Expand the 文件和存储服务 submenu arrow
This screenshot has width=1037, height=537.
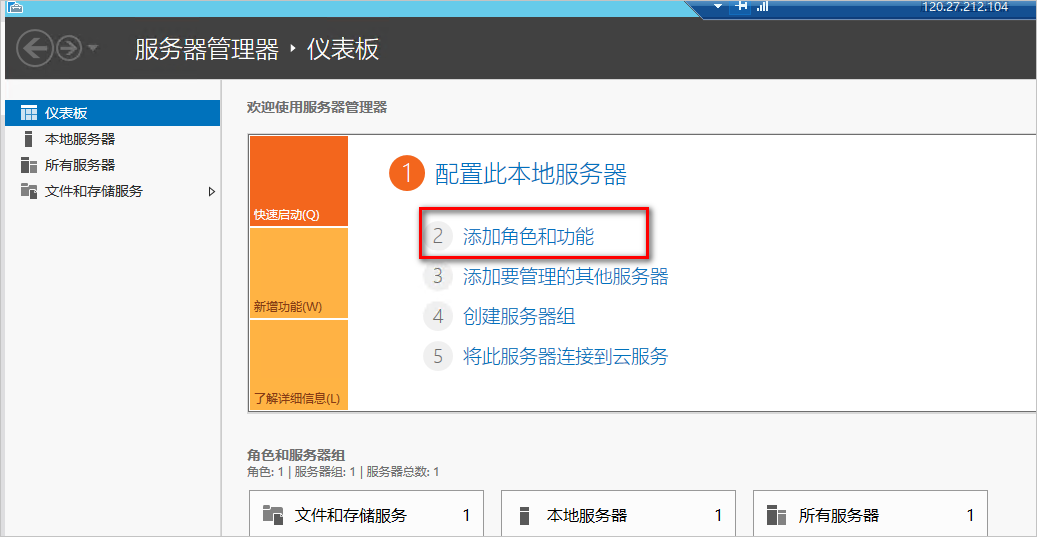[211, 191]
